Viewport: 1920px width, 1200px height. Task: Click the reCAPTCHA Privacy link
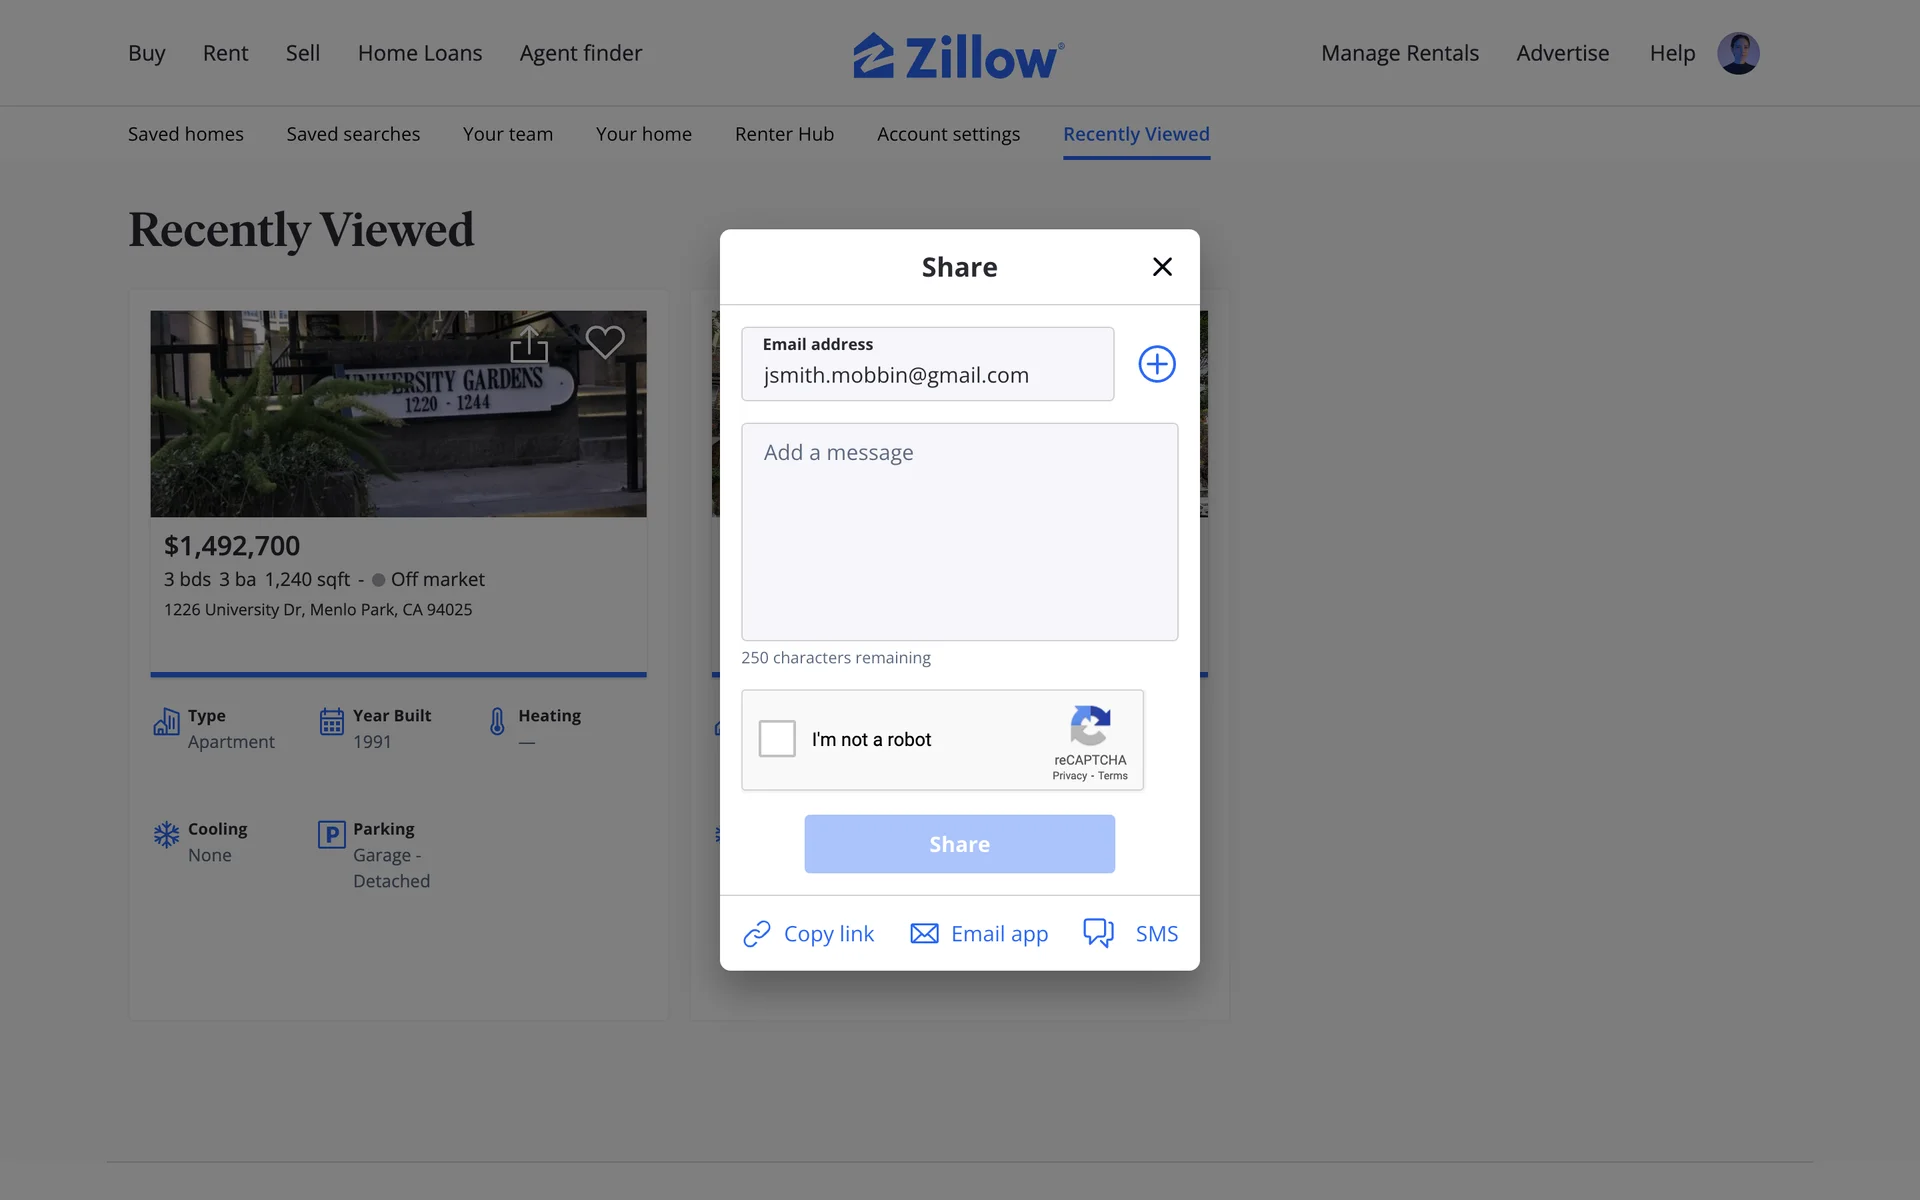point(1069,776)
